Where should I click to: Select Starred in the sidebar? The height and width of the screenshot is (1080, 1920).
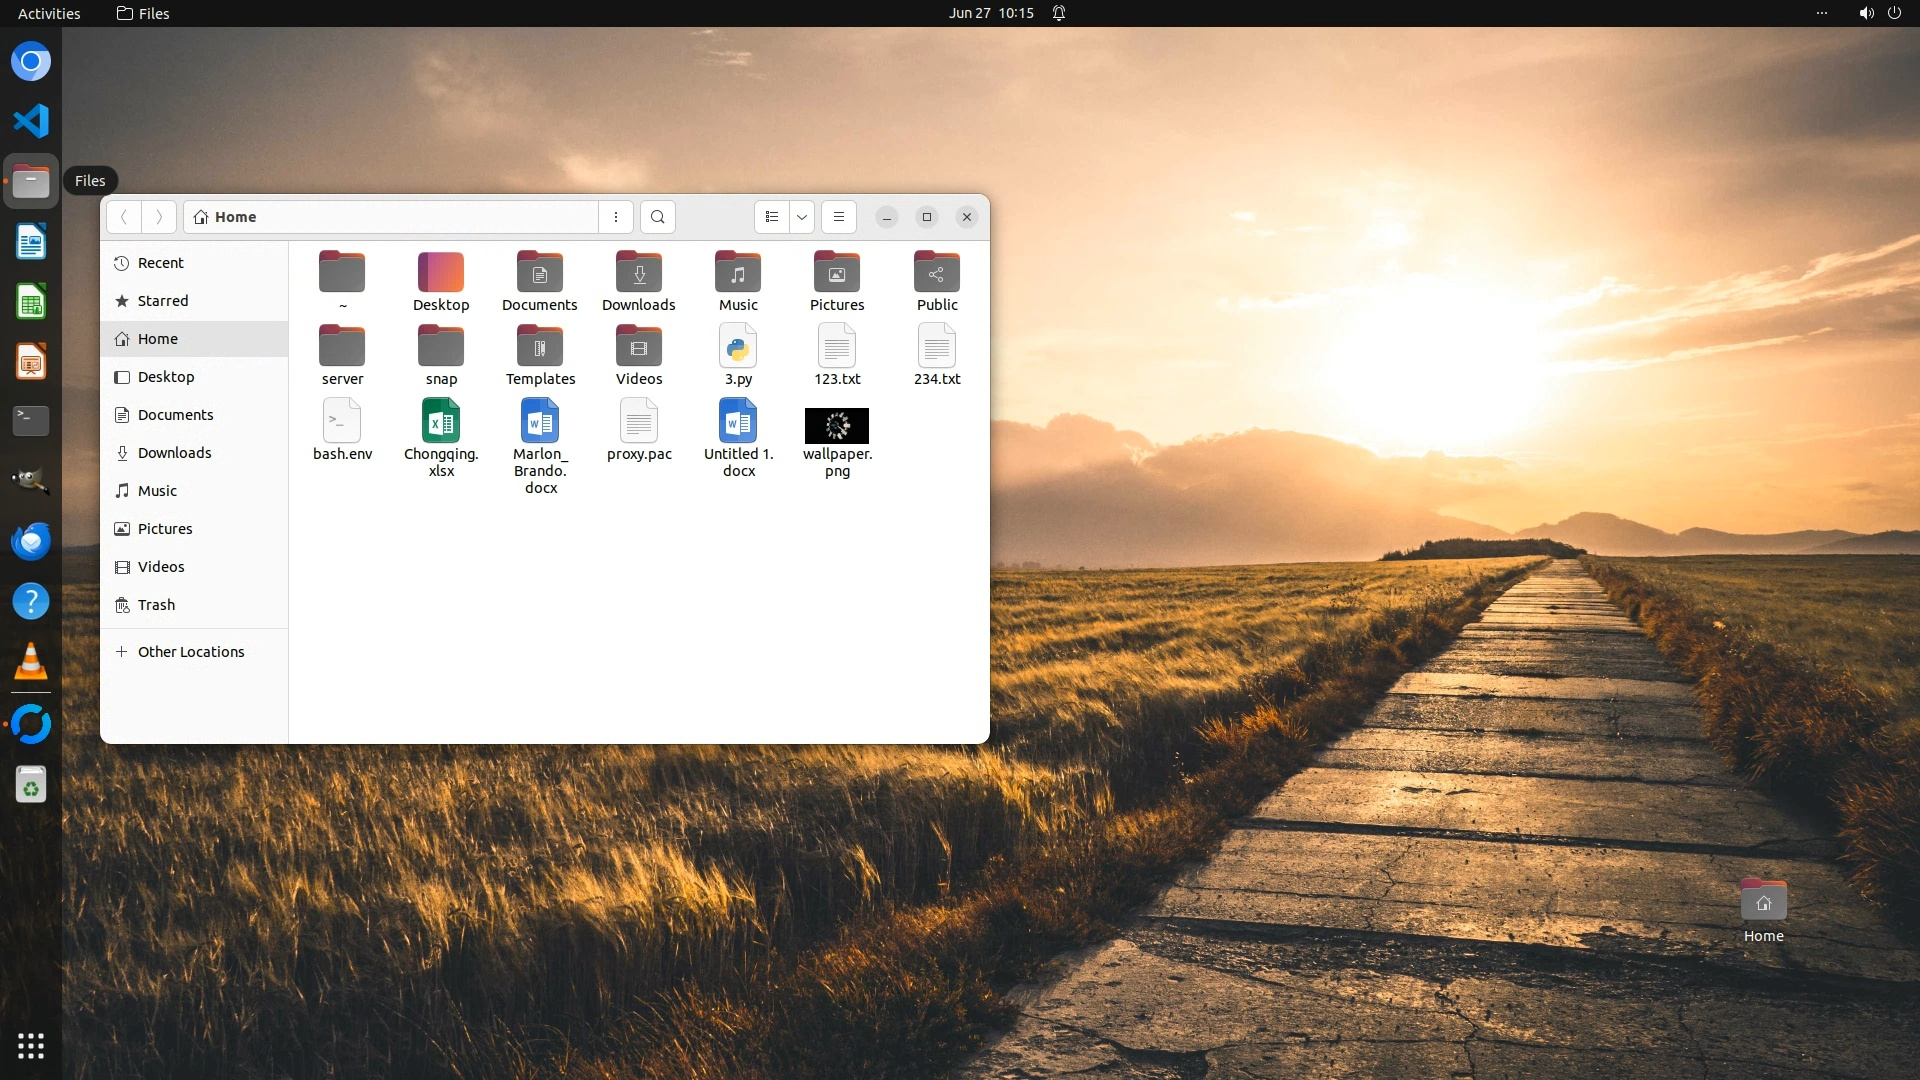[162, 301]
